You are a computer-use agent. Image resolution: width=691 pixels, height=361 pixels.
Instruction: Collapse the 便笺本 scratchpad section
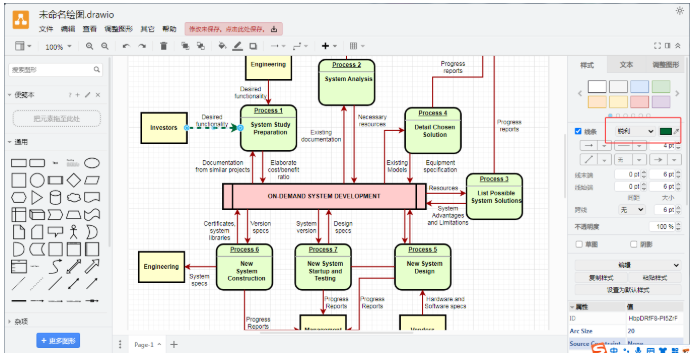coord(20,95)
